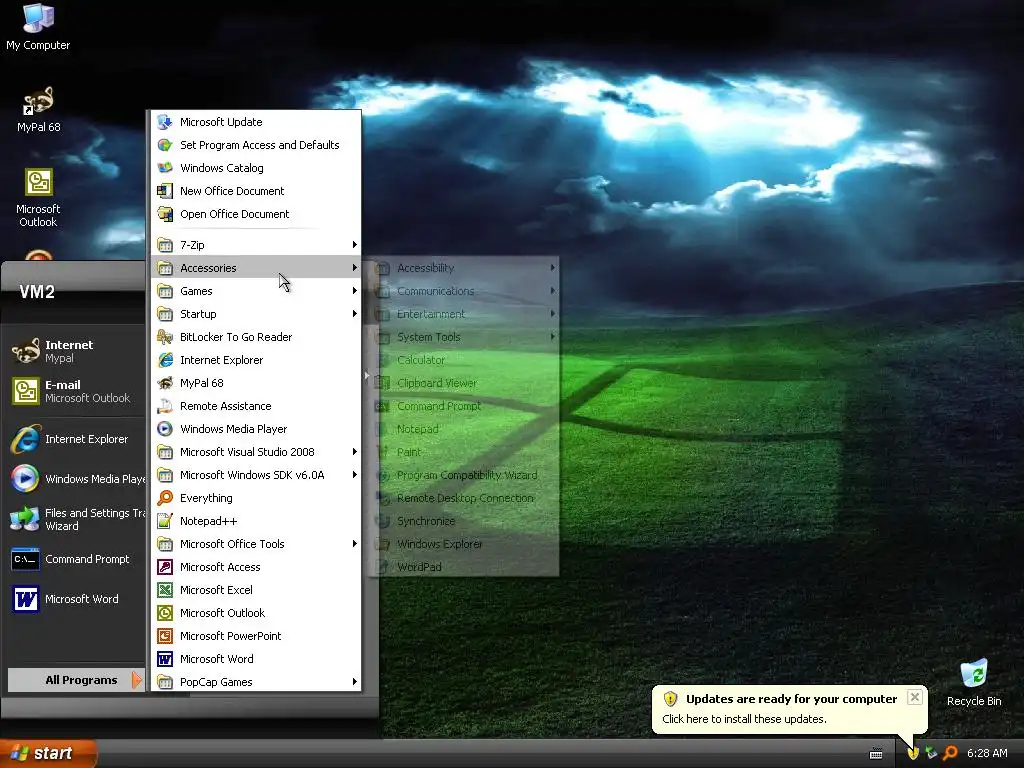This screenshot has height=768, width=1024.
Task: Click the taskbar clock showing 6:28 AM
Action: (987, 753)
